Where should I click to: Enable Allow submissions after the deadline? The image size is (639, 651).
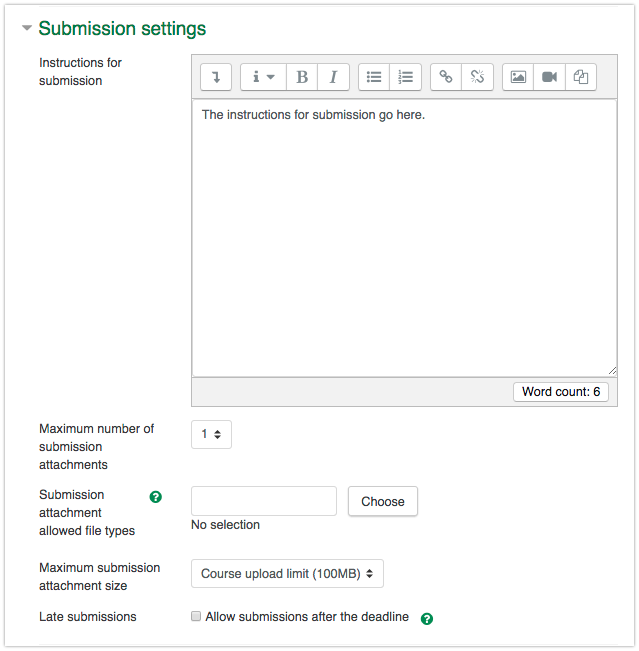[196, 617]
